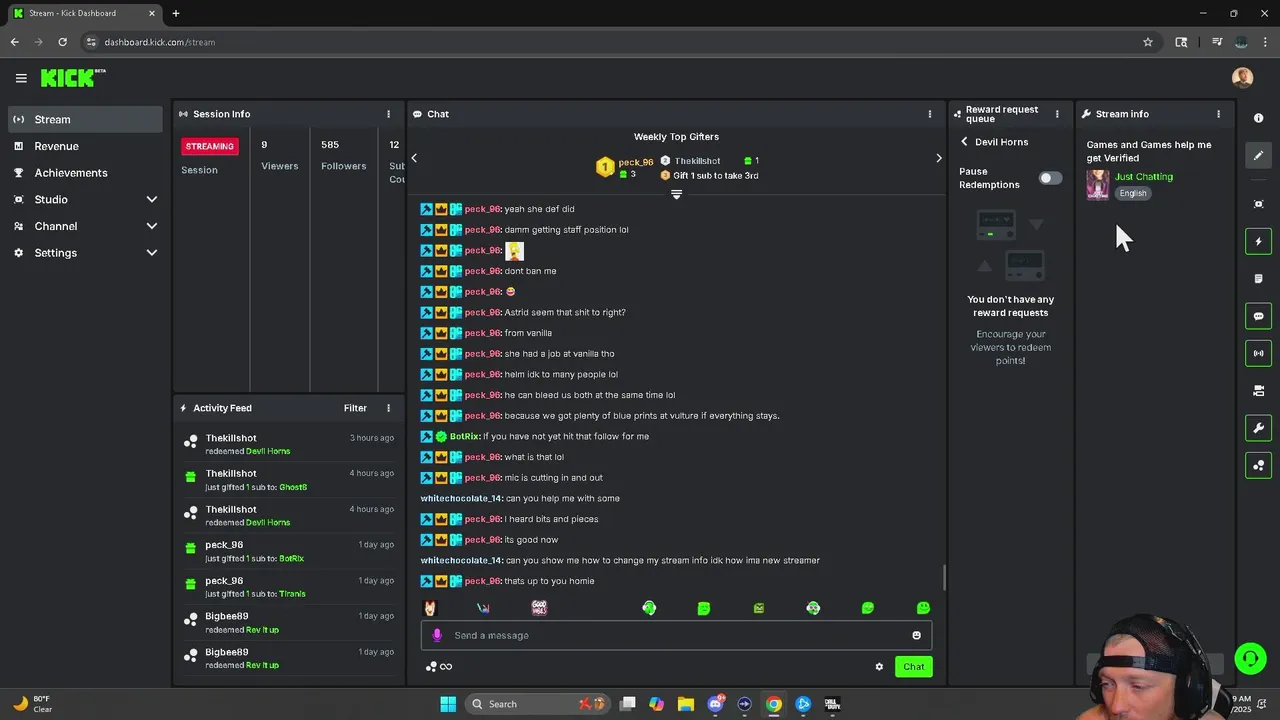1280x720 pixels.
Task: Insert the Good Vibes emote
Action: tap(539, 608)
